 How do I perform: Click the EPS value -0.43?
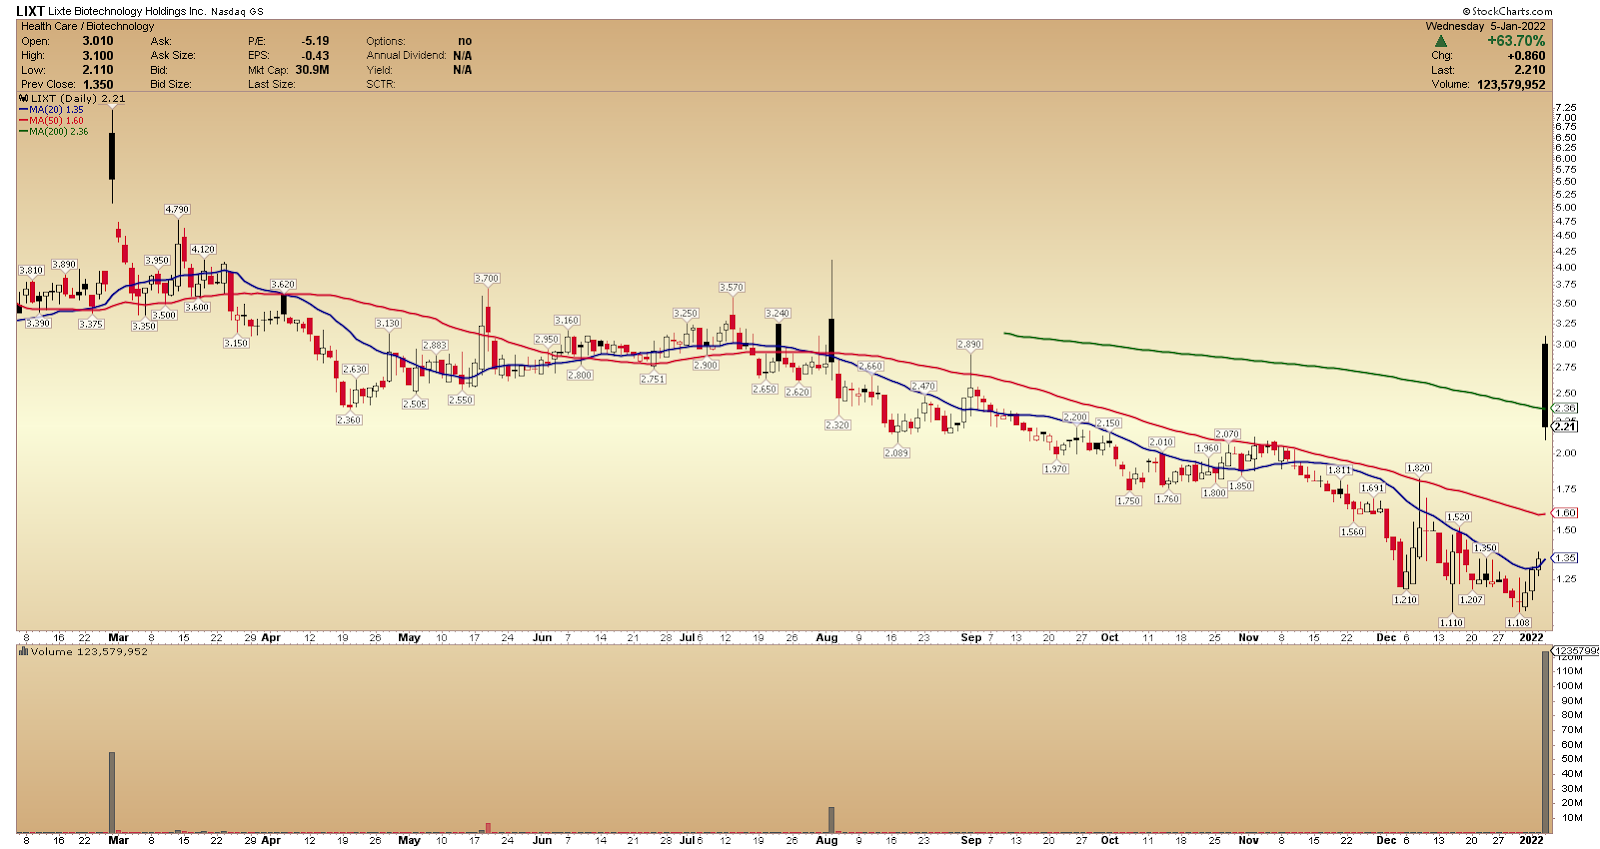(315, 56)
